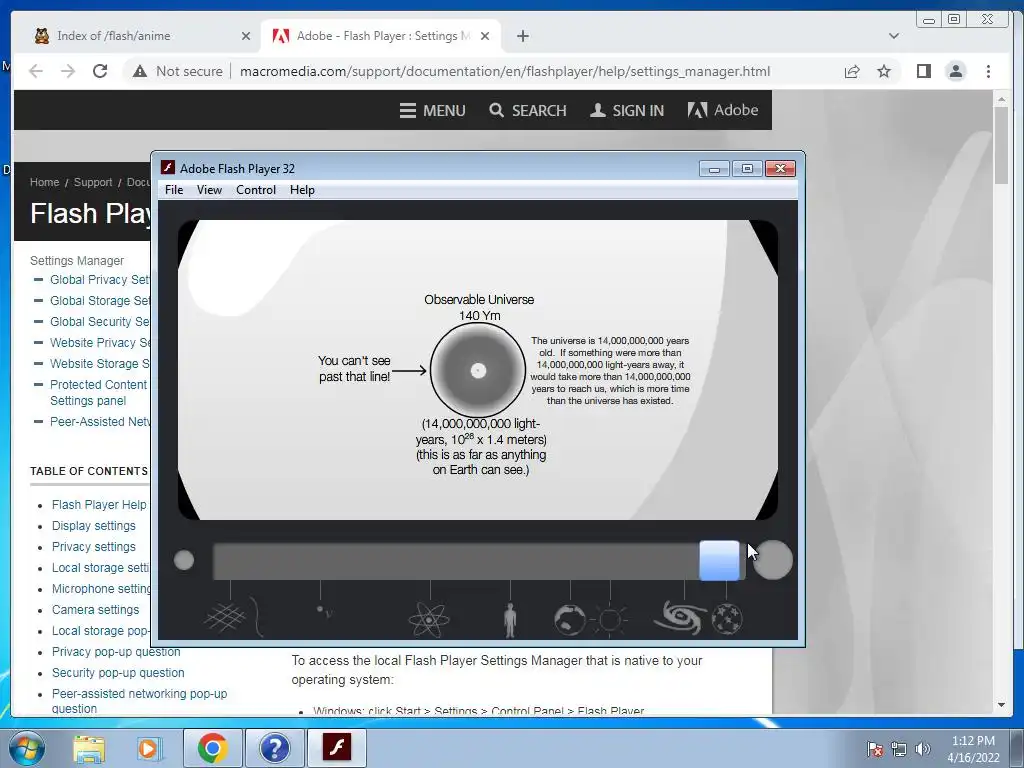Follow the Home breadcrumb link
The image size is (1024, 768).
[x=44, y=182]
